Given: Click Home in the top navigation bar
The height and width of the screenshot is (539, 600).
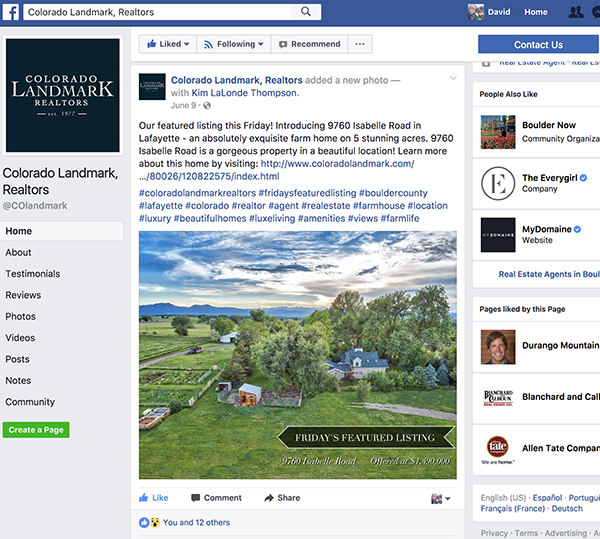Looking at the screenshot, I should 536,12.
